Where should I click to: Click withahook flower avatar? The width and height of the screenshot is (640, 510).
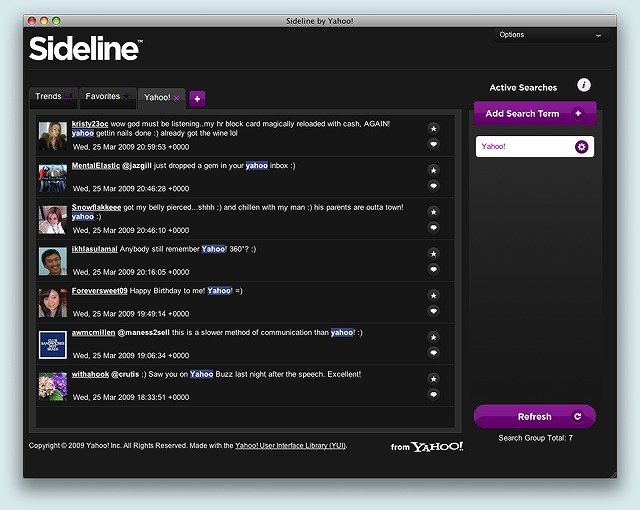(53, 386)
